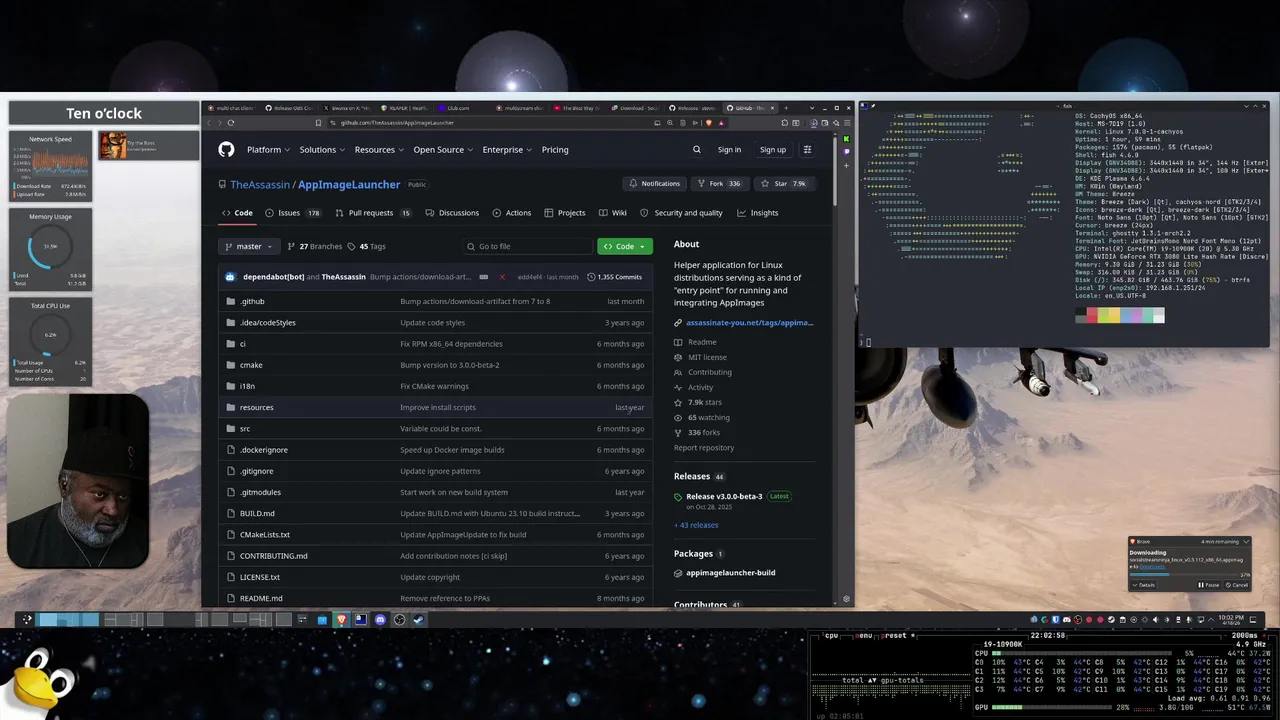This screenshot has height=720, width=1280.
Task: Open the green Code dropdown button
Action: (x=625, y=246)
